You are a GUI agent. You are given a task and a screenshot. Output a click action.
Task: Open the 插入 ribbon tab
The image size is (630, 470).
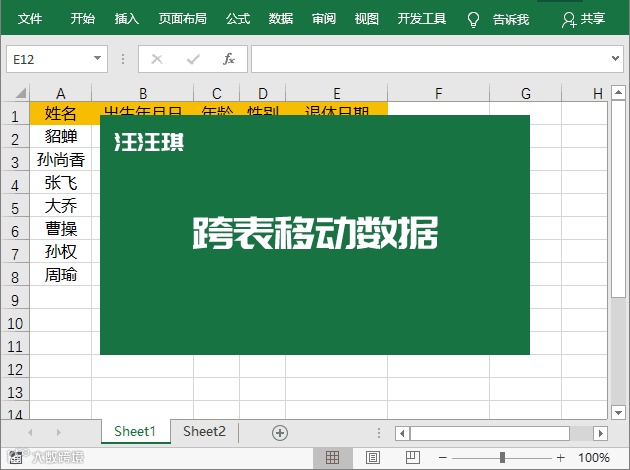pyautogui.click(x=126, y=18)
